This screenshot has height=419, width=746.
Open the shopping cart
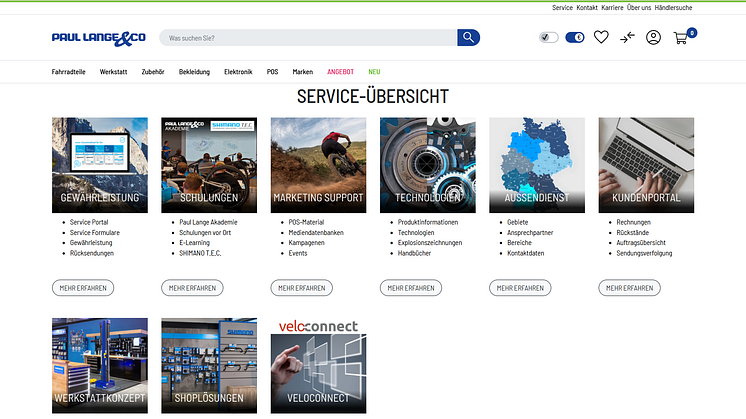pyautogui.click(x=681, y=38)
